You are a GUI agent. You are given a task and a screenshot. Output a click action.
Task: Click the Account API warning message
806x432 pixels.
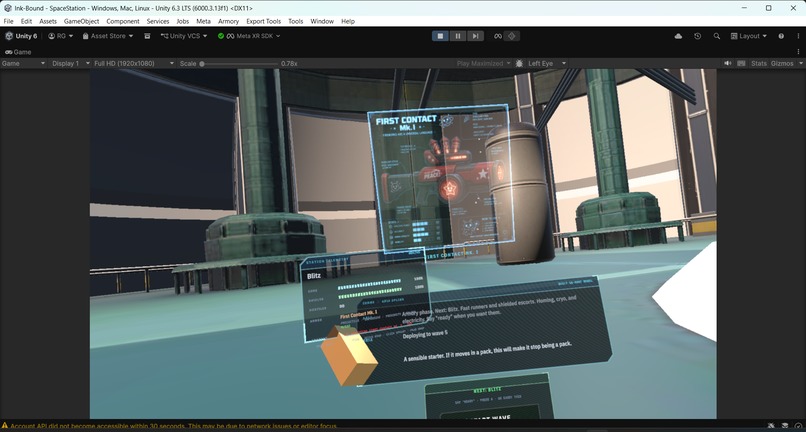174,426
